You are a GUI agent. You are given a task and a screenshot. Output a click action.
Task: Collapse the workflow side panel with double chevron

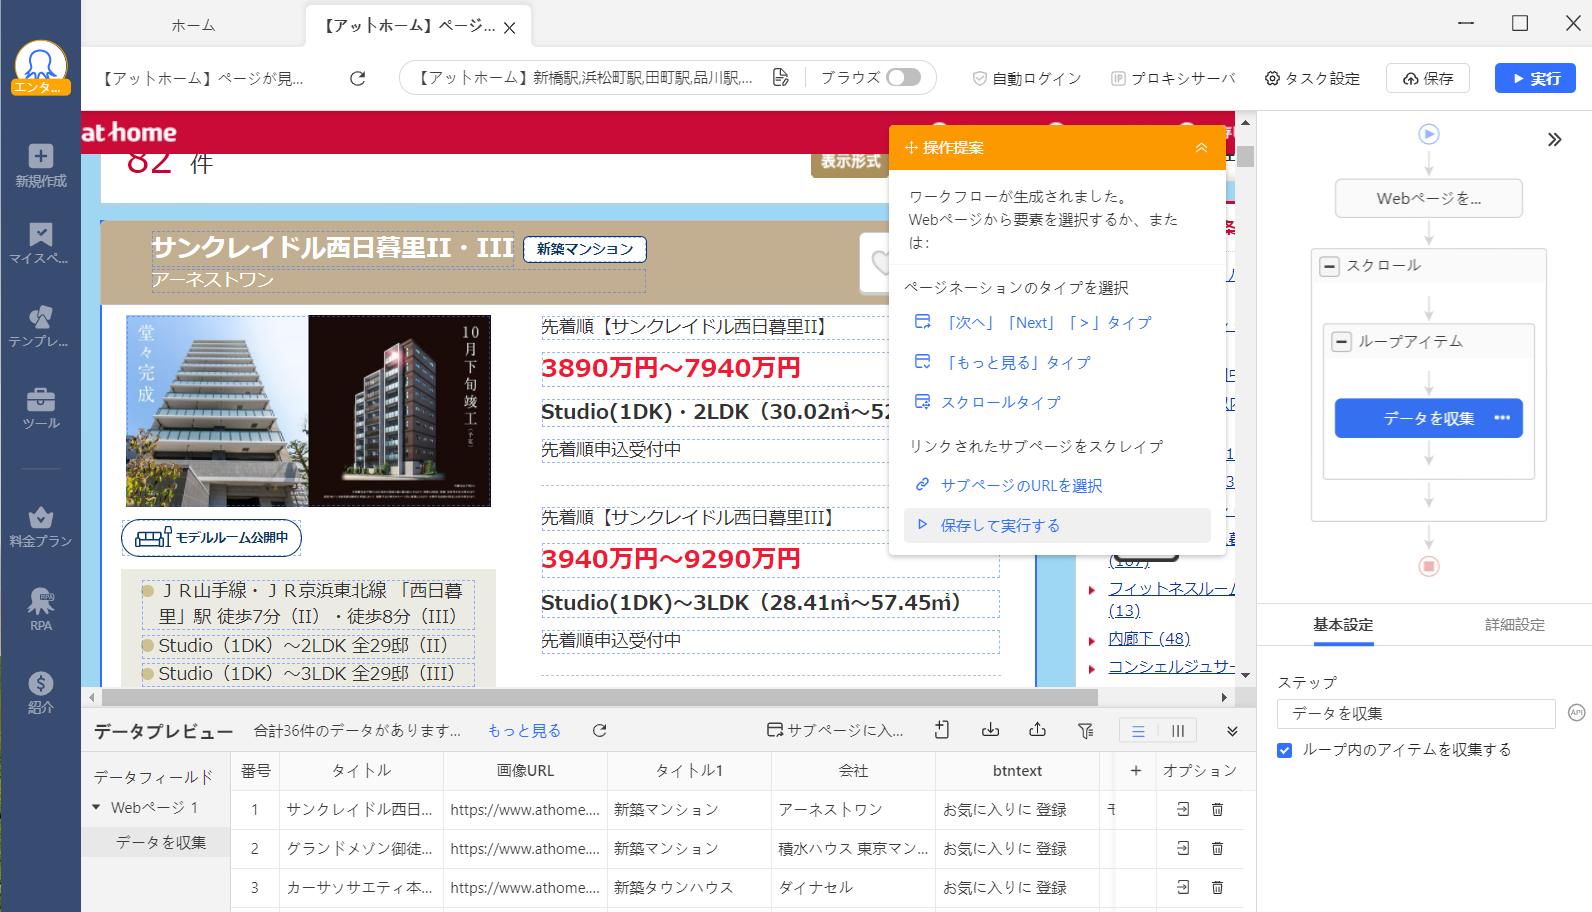tap(1554, 140)
